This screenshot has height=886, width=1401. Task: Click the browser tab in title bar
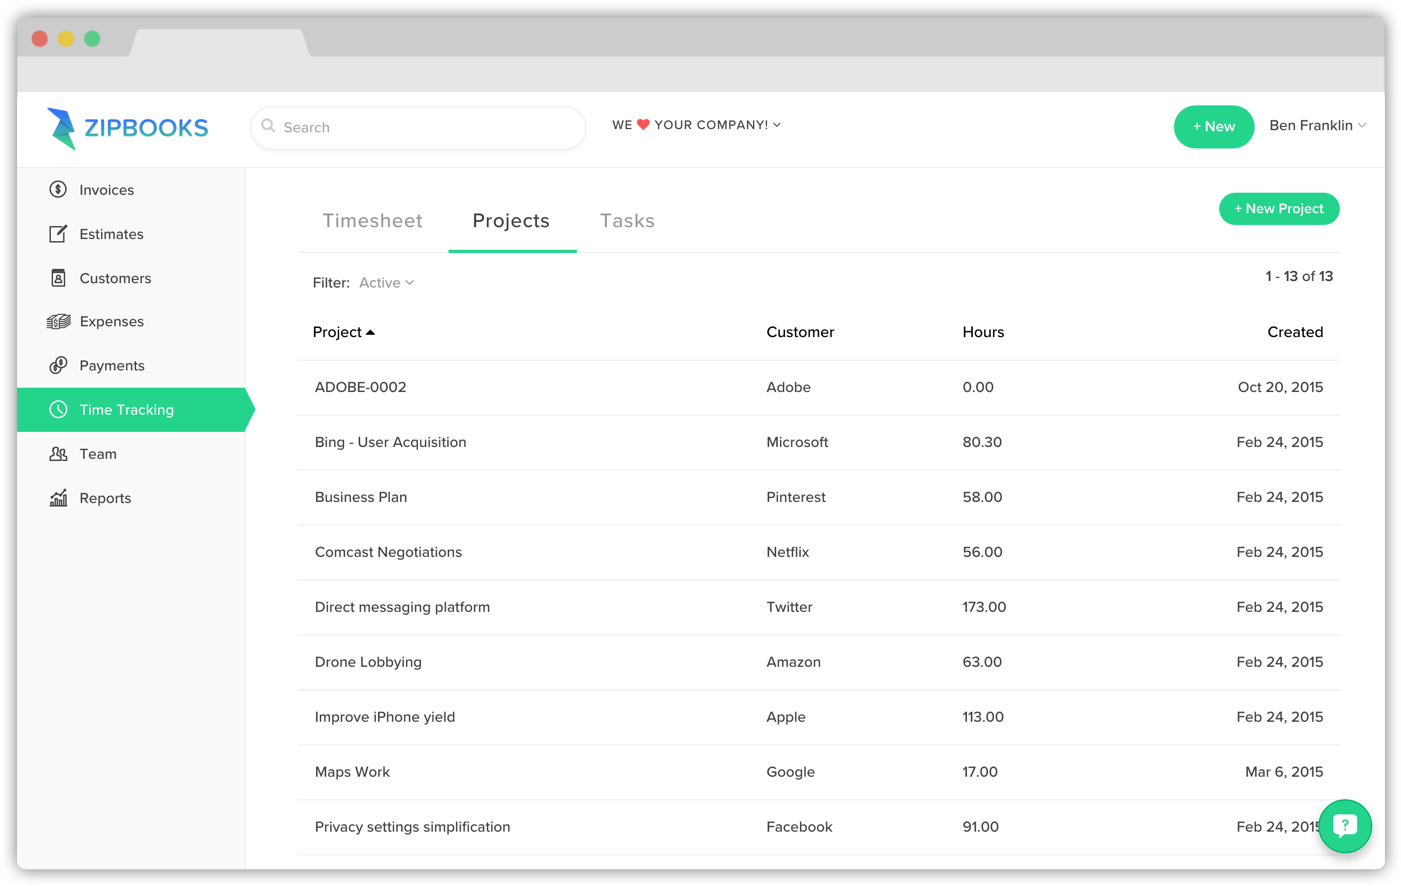(219, 42)
